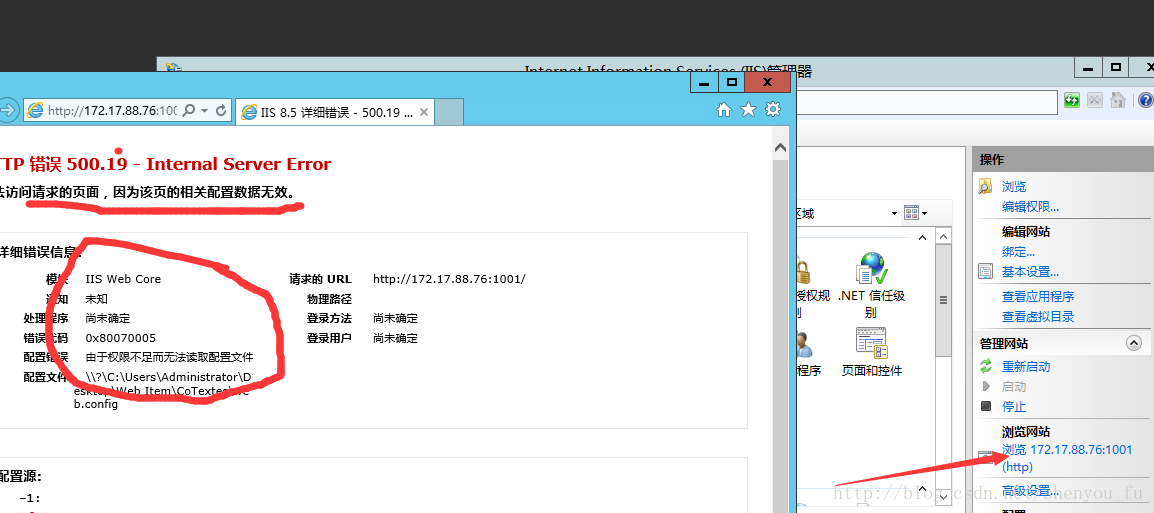Screen dimensions: 1154x513
Task: Open IIS Manager help icon
Action: click(1145, 99)
